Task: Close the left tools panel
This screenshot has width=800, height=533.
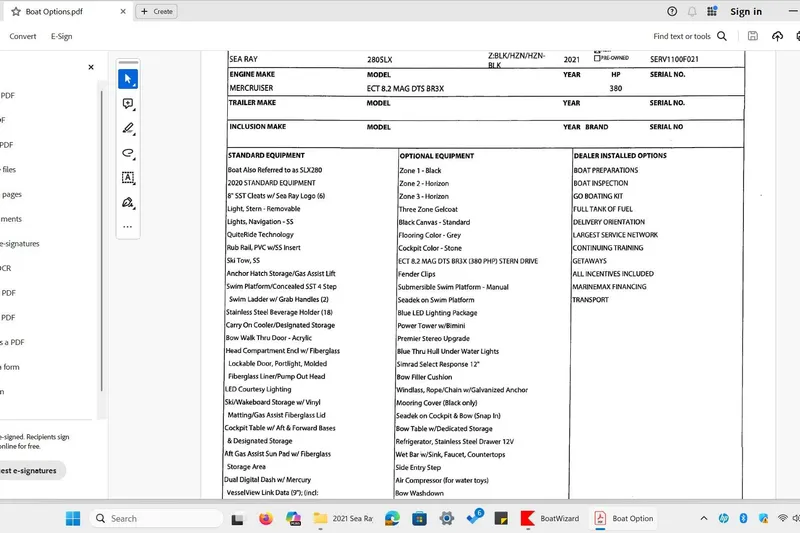Action: click(x=91, y=68)
